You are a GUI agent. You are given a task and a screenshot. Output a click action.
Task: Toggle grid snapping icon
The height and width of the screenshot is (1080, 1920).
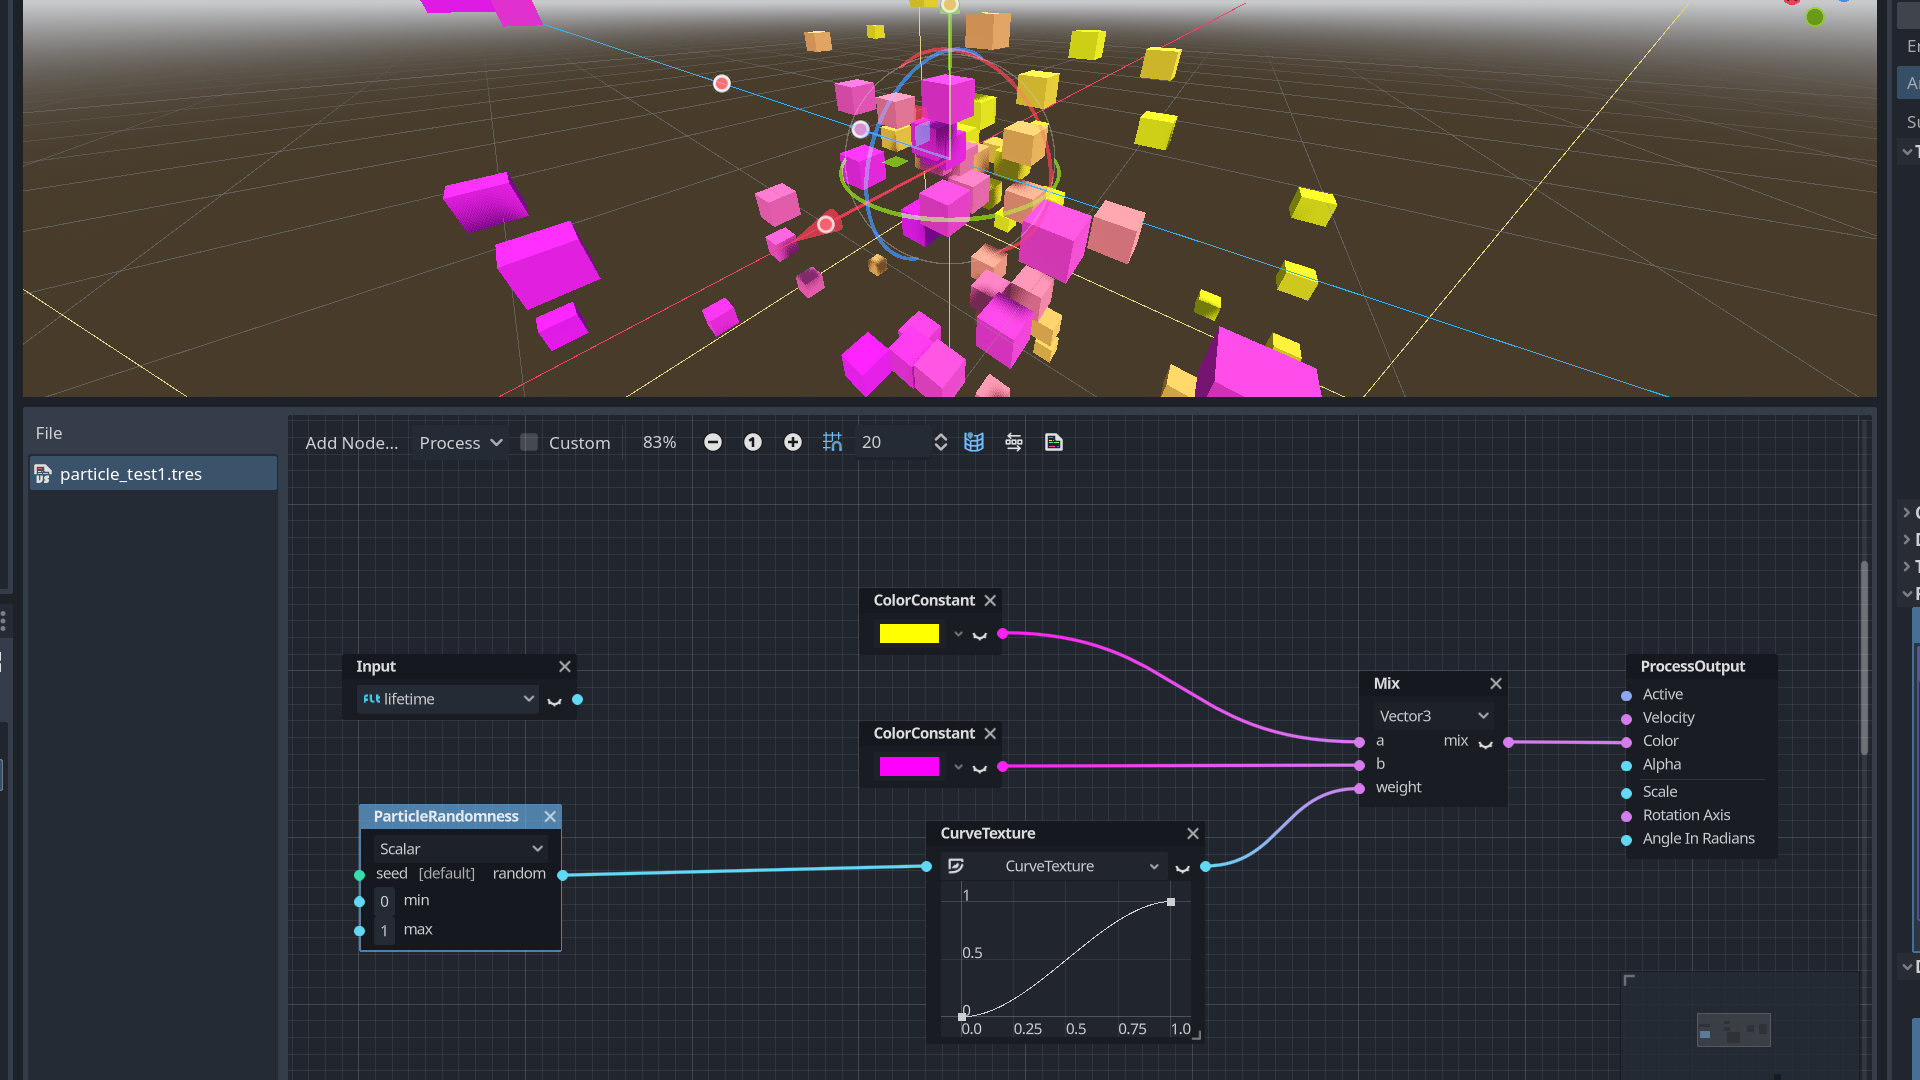[833, 442]
